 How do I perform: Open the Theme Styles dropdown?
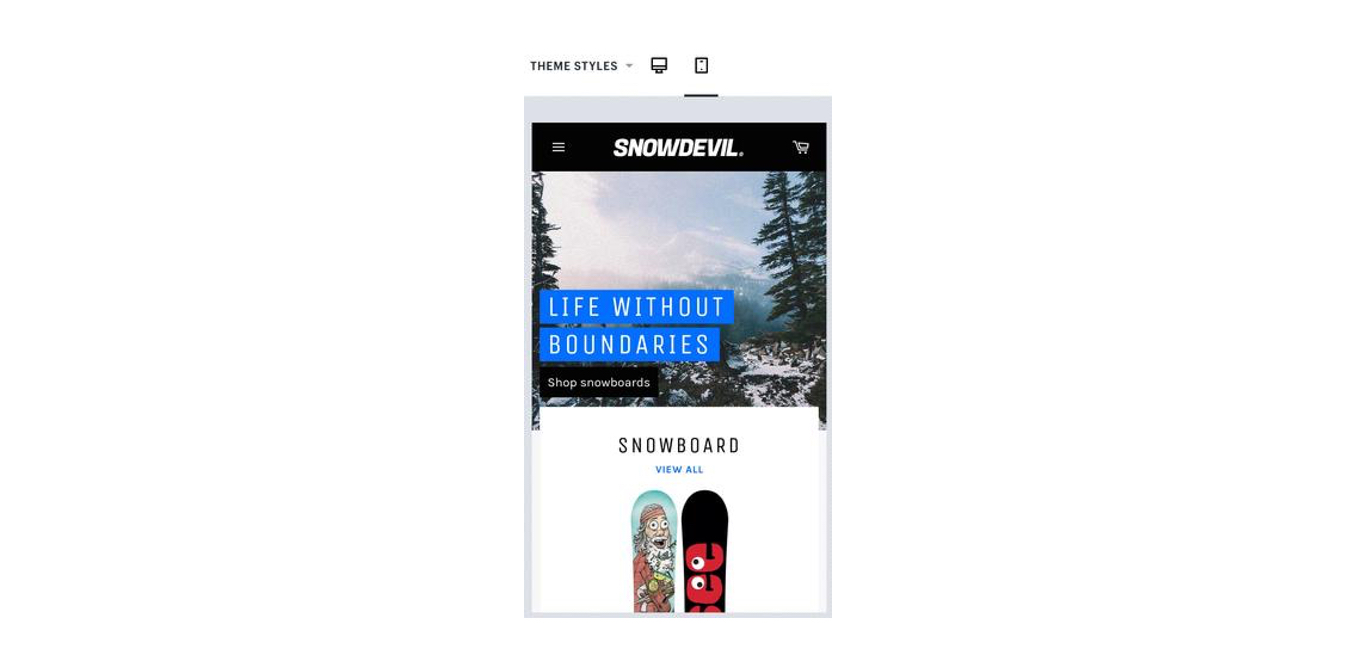(581, 66)
